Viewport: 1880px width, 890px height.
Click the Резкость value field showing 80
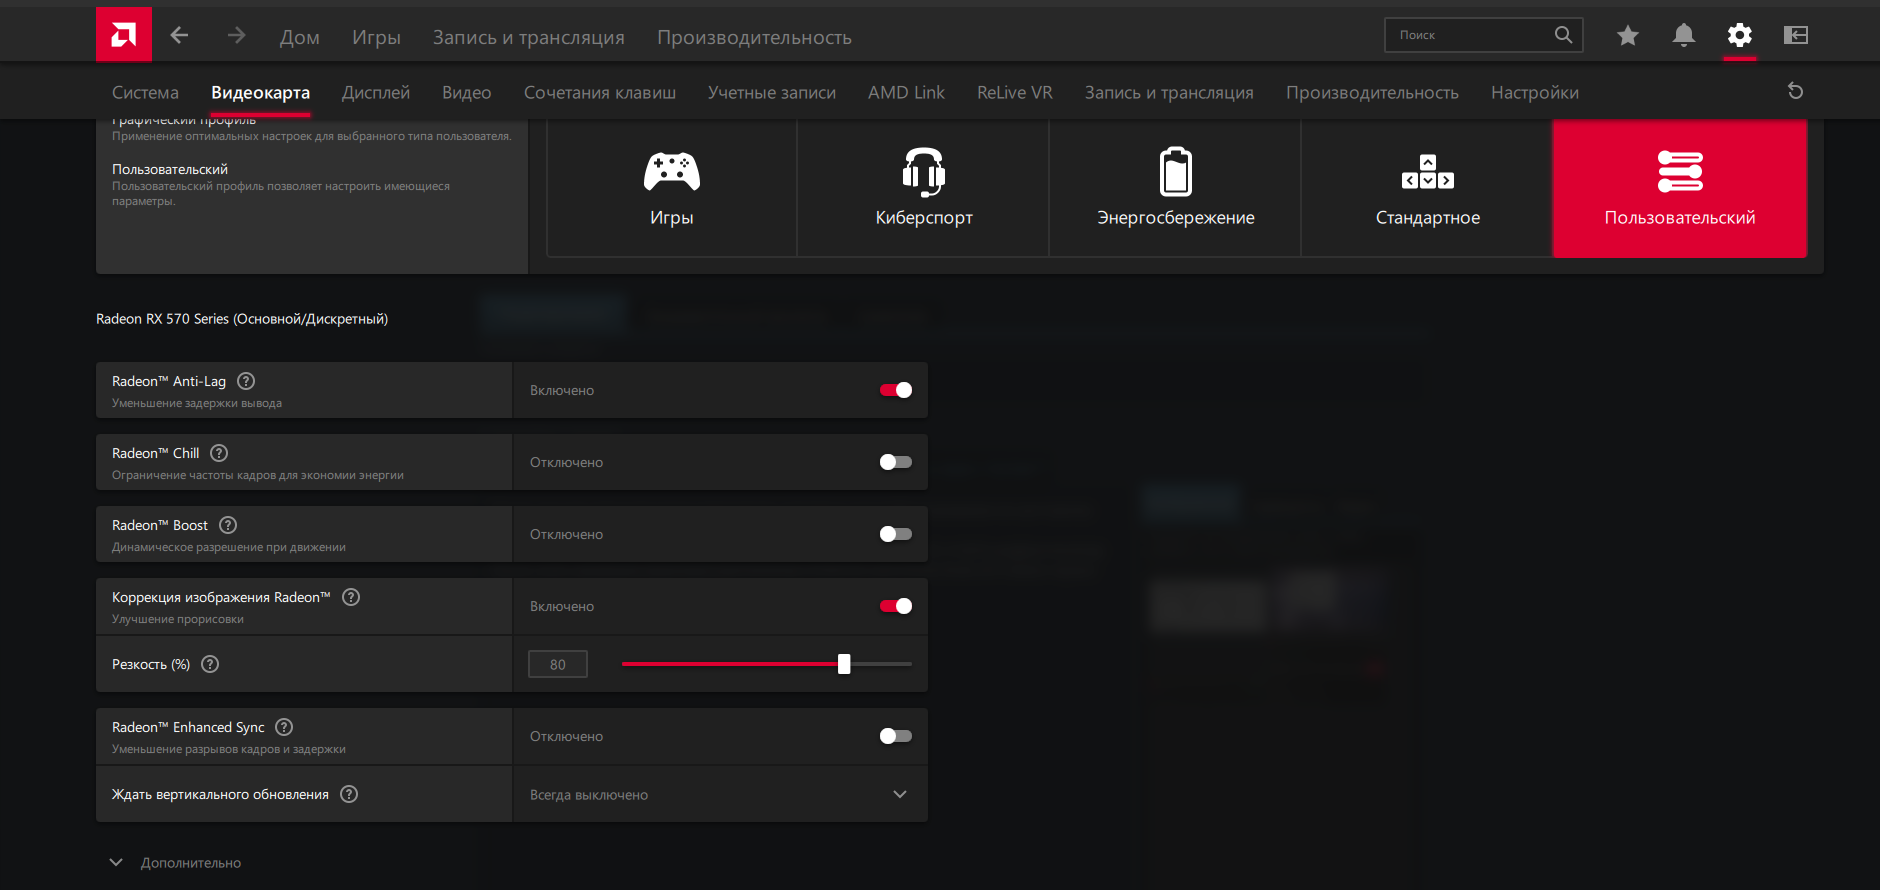coord(558,664)
